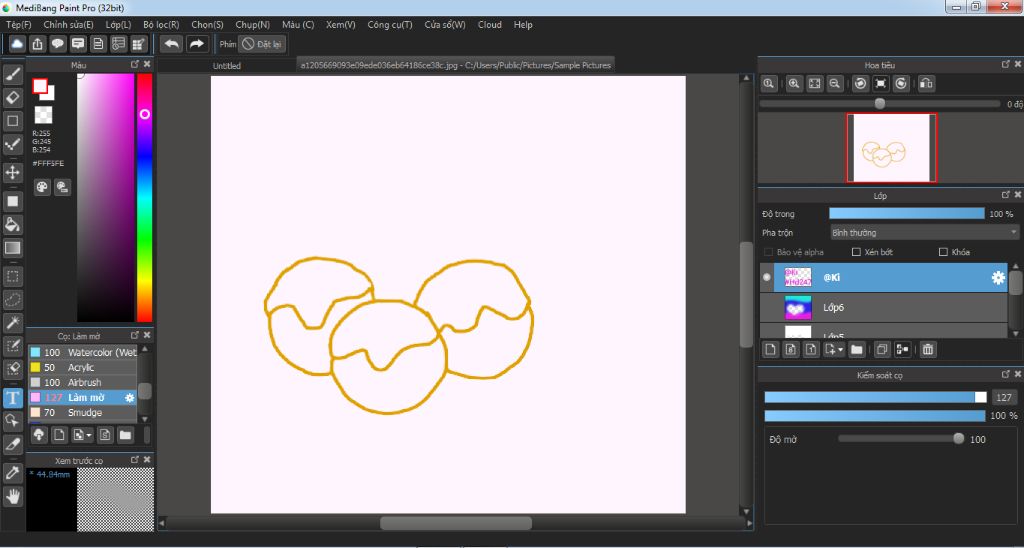The height and width of the screenshot is (548, 1024).
Task: Select the Hand tool
Action: [x=12, y=496]
